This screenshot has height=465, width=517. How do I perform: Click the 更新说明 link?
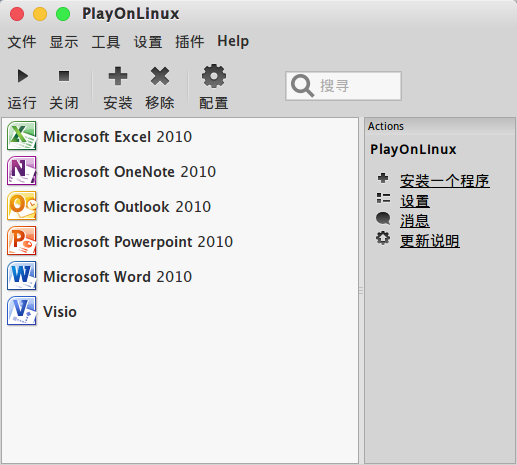[430, 241]
